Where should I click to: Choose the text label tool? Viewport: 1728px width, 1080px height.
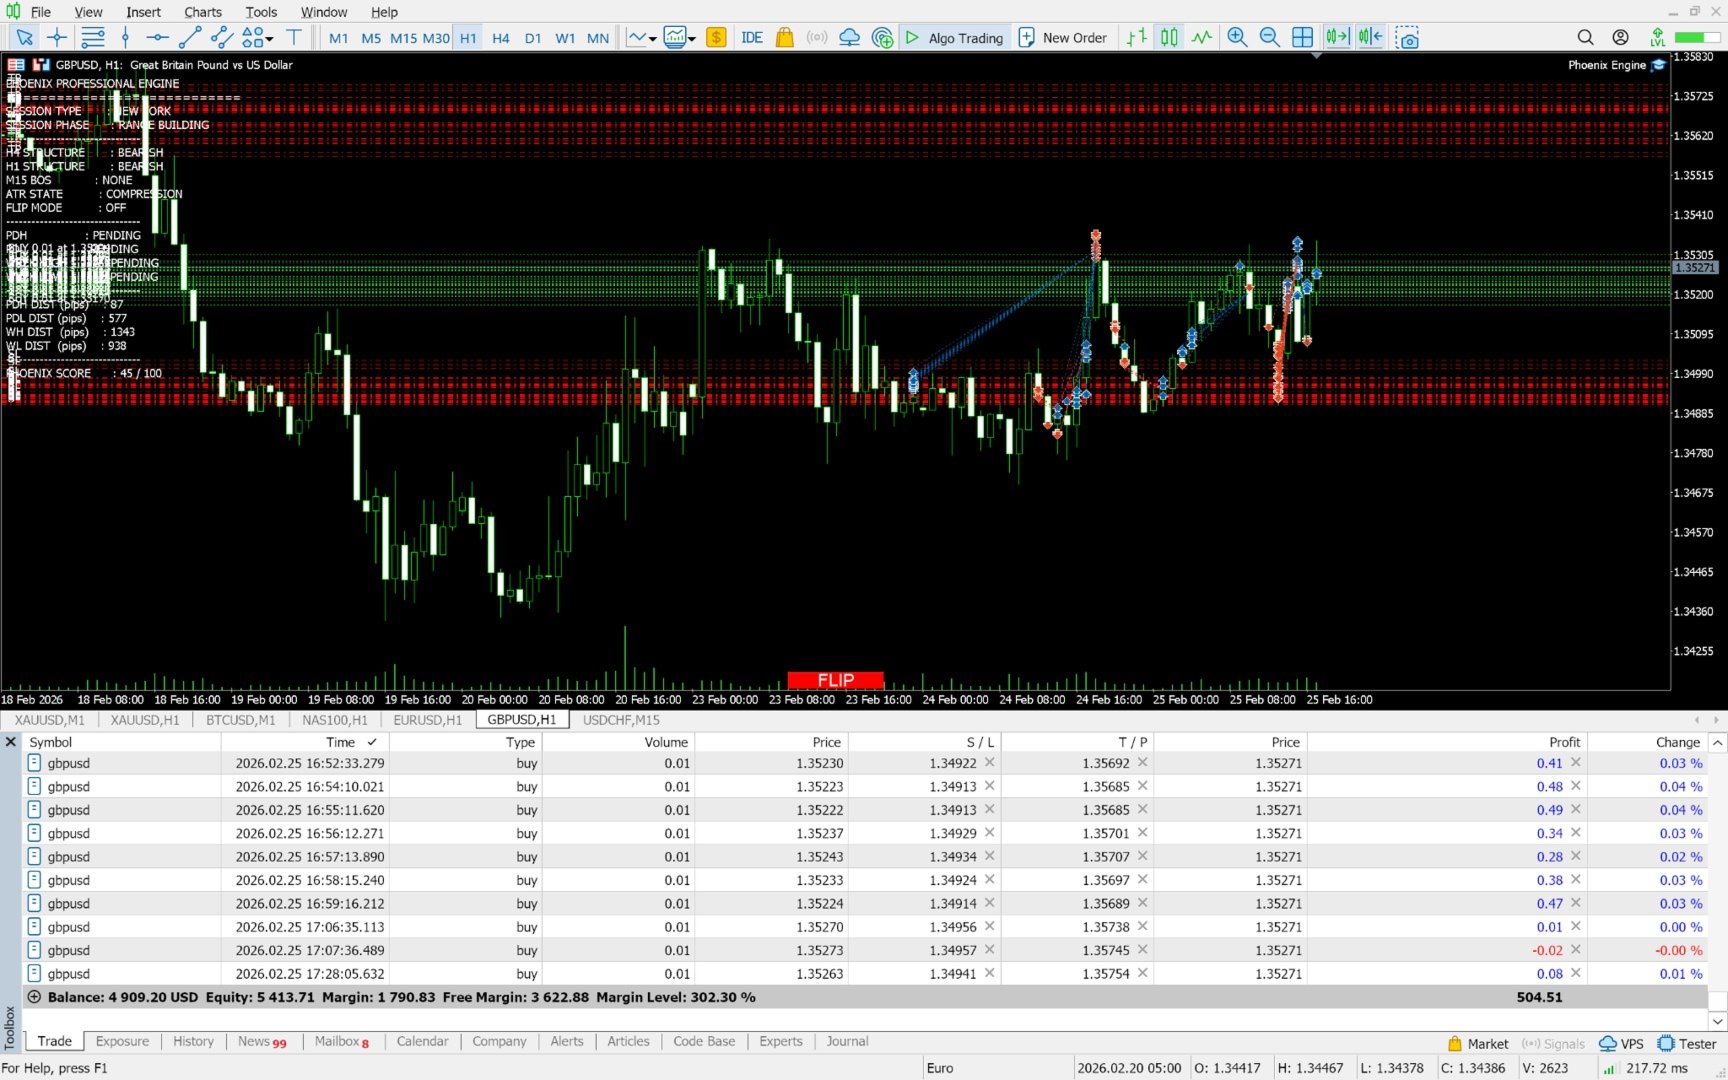click(x=294, y=38)
